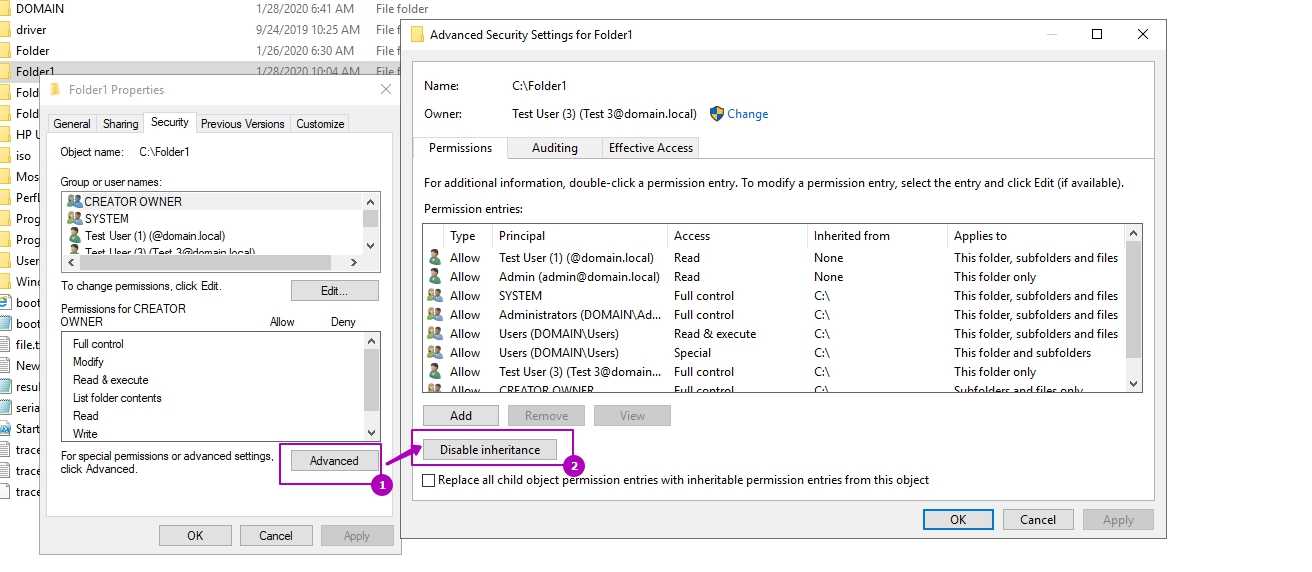Click the Change owner link
The height and width of the screenshot is (572, 1312).
[747, 114]
